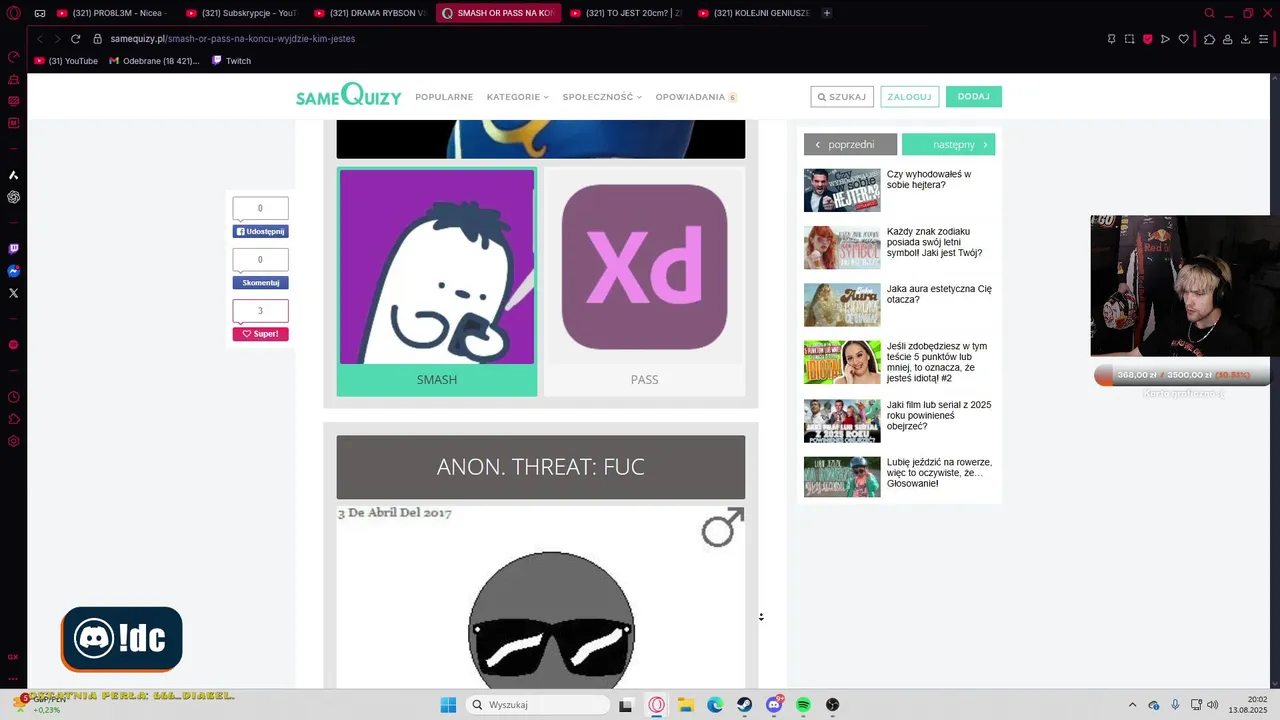This screenshot has width=1280, height=720.
Task: Open Gmail Odebrane bookmark
Action: 154,61
